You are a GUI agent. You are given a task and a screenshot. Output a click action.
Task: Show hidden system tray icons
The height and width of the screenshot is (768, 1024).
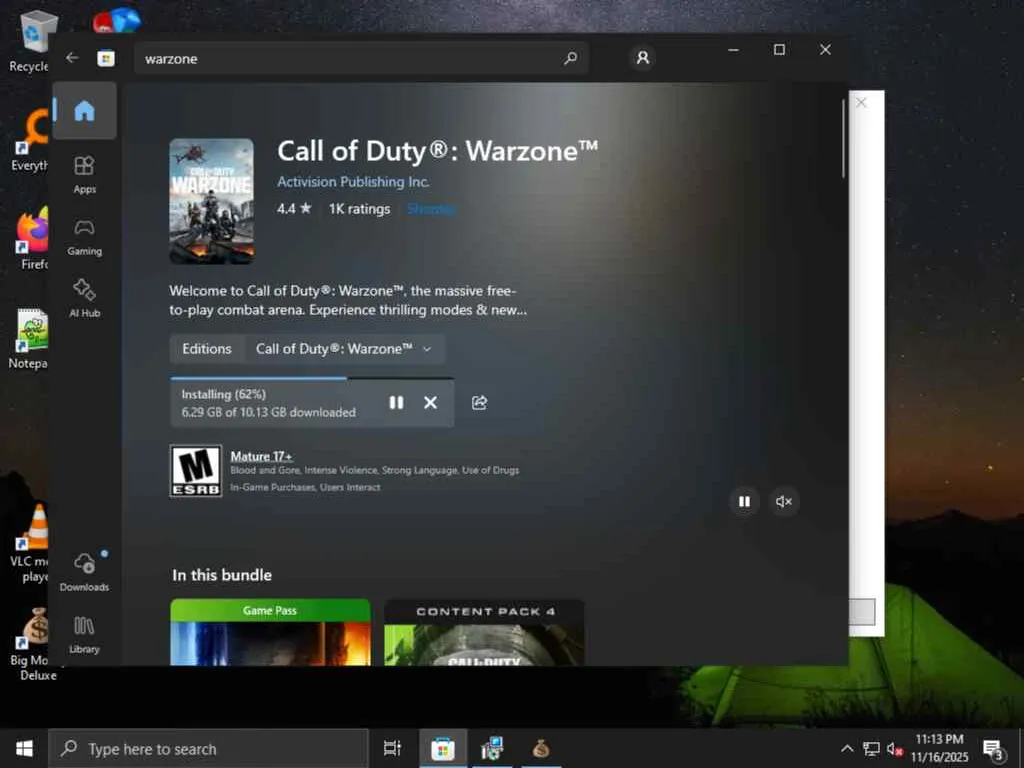click(x=847, y=748)
